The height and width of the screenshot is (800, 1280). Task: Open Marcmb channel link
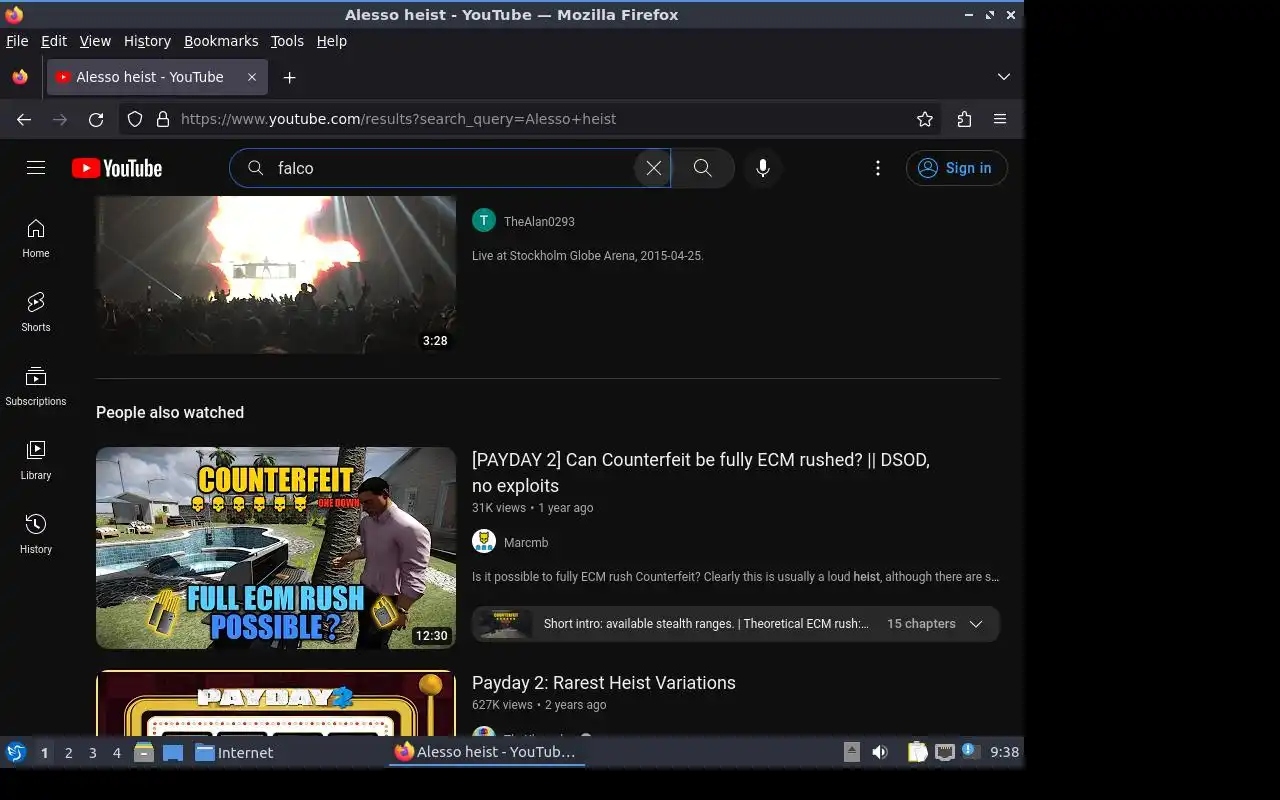(526, 543)
